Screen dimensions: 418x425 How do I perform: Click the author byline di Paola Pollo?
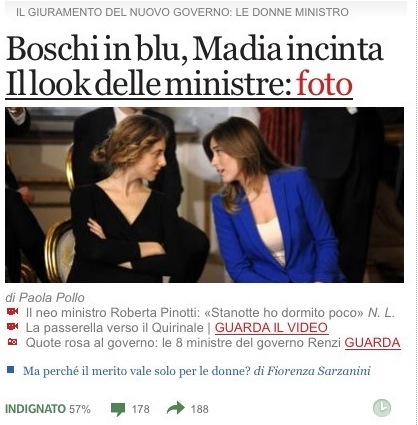45,298
